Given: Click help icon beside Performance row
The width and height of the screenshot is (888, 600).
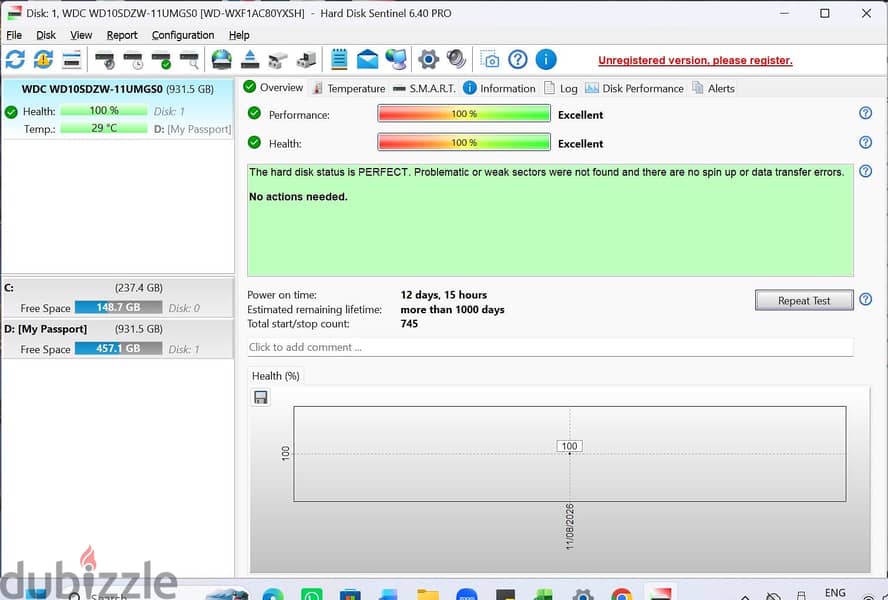Looking at the screenshot, I should click(x=865, y=113).
